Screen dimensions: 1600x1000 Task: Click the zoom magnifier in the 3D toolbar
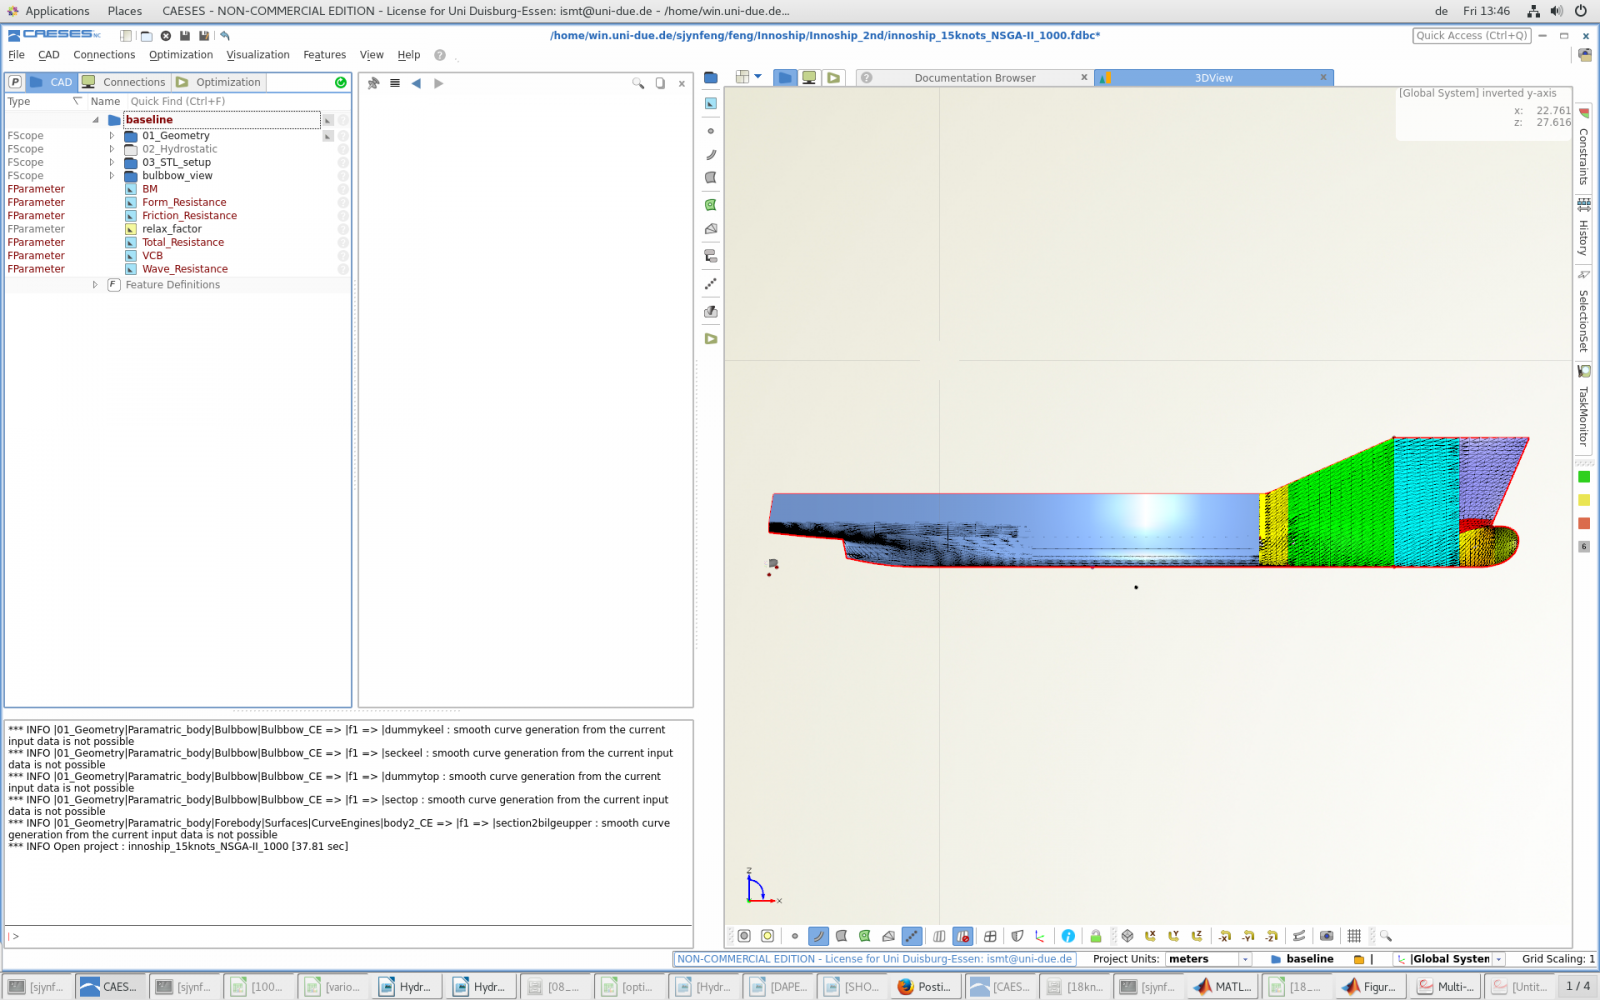click(x=1385, y=936)
